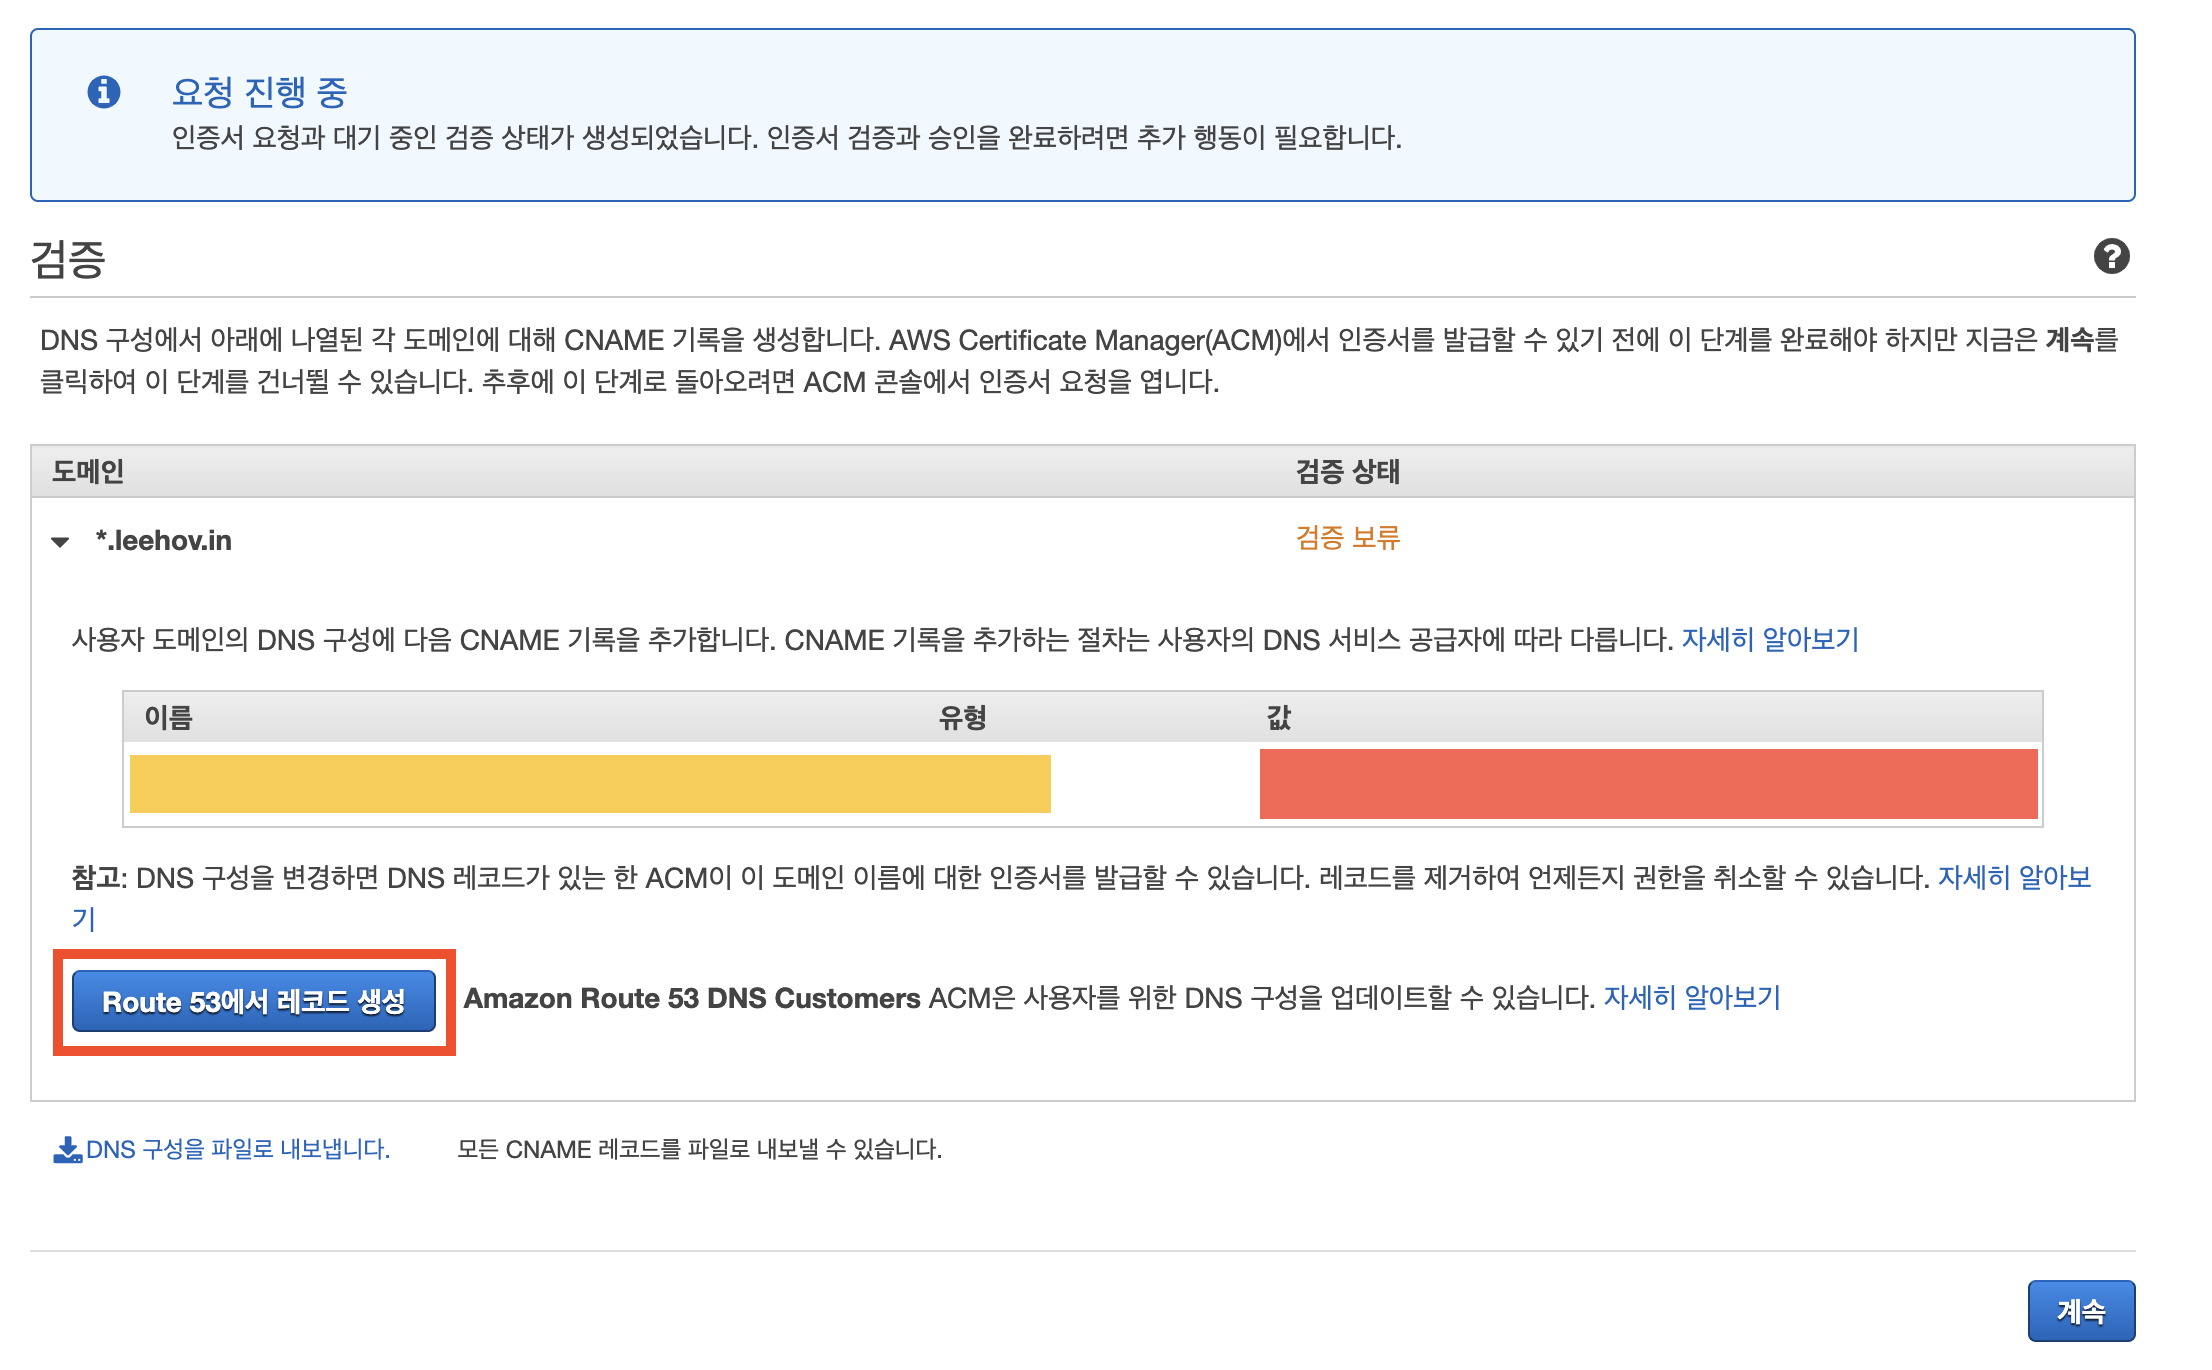Click the 이름 column header

(x=168, y=717)
